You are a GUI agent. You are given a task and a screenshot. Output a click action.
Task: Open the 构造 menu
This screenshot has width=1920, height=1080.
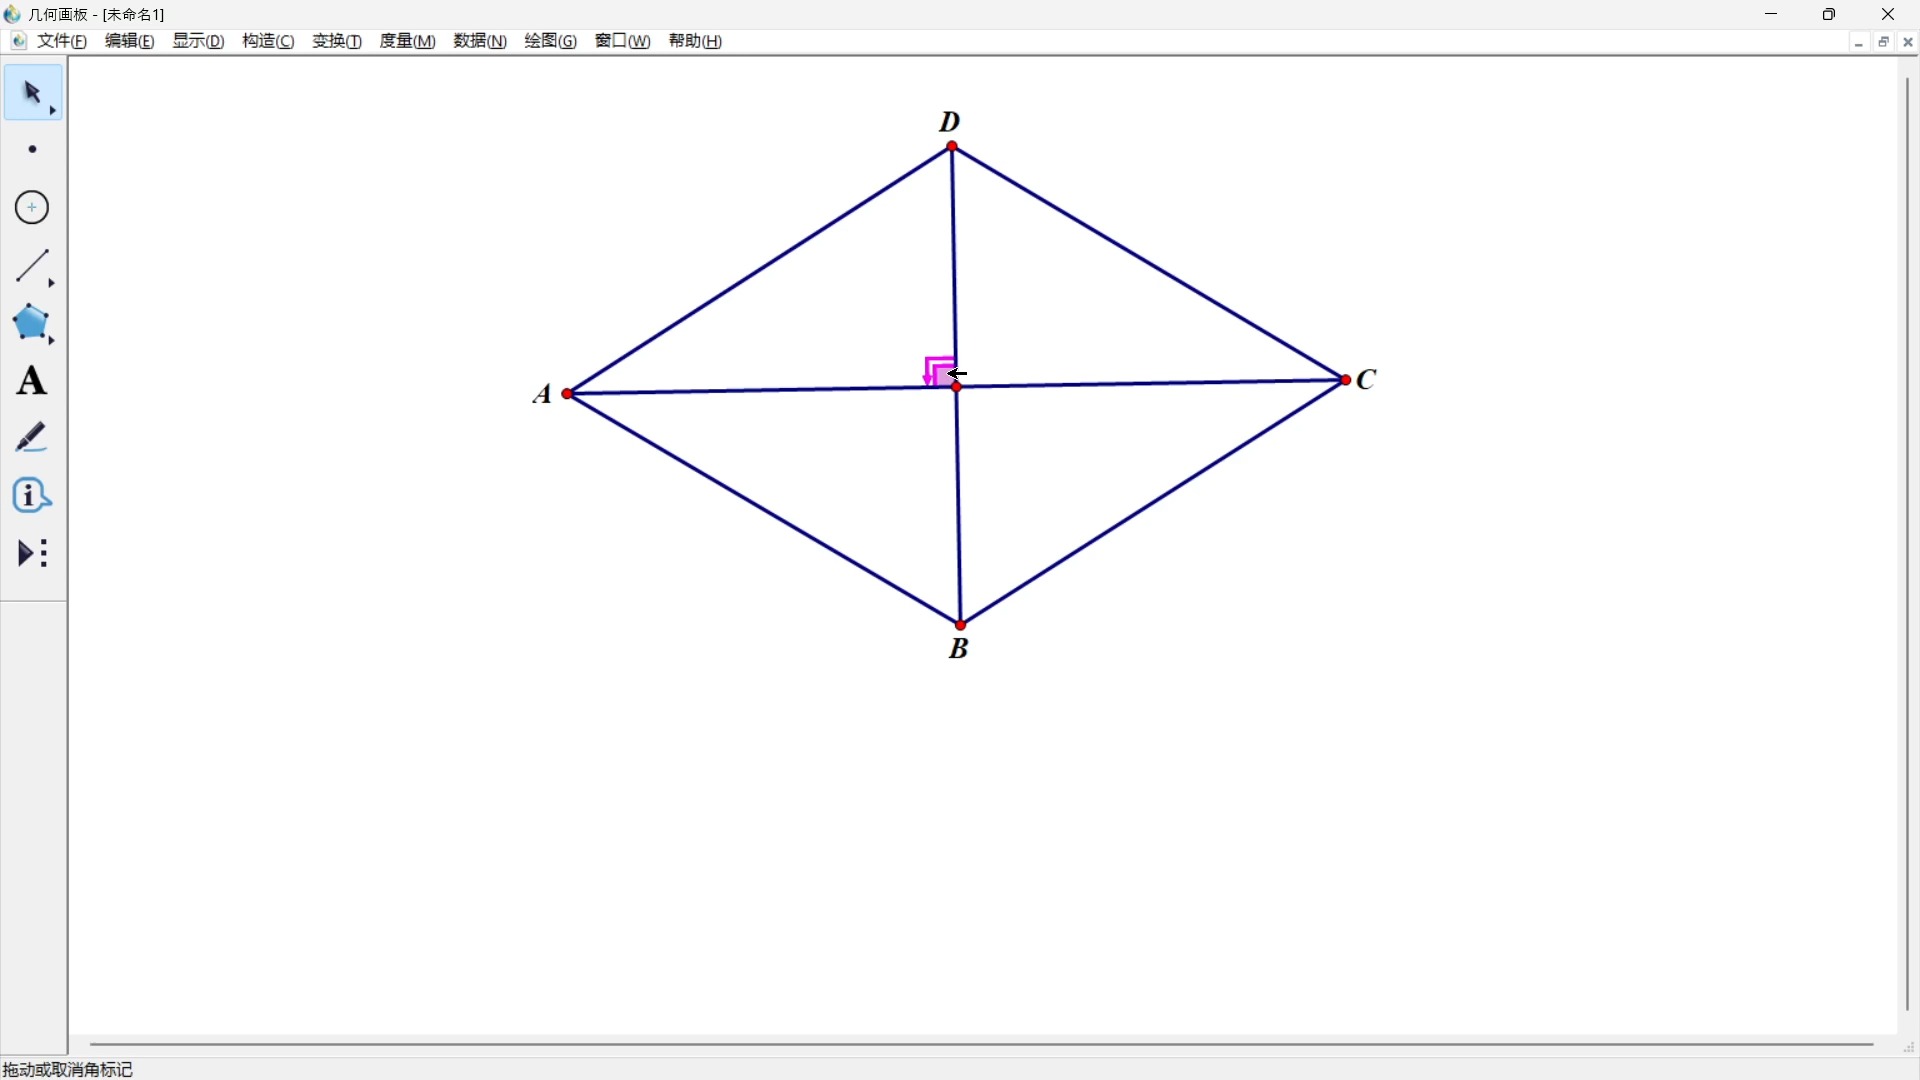click(x=268, y=41)
